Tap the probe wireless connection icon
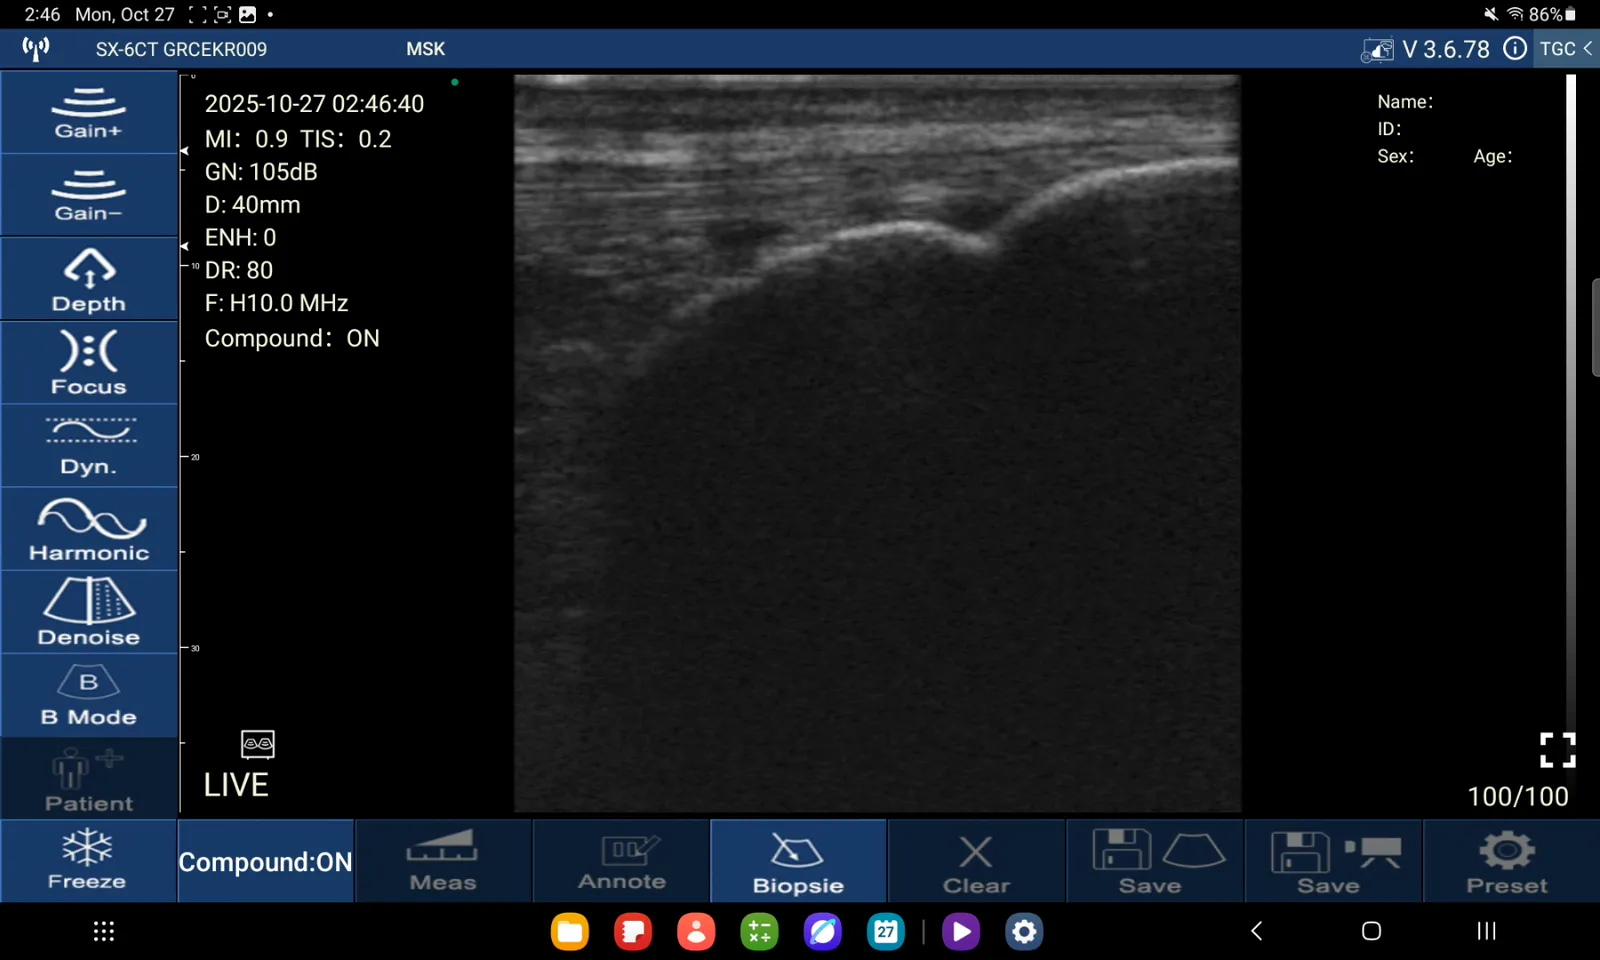This screenshot has width=1600, height=960. (36, 48)
